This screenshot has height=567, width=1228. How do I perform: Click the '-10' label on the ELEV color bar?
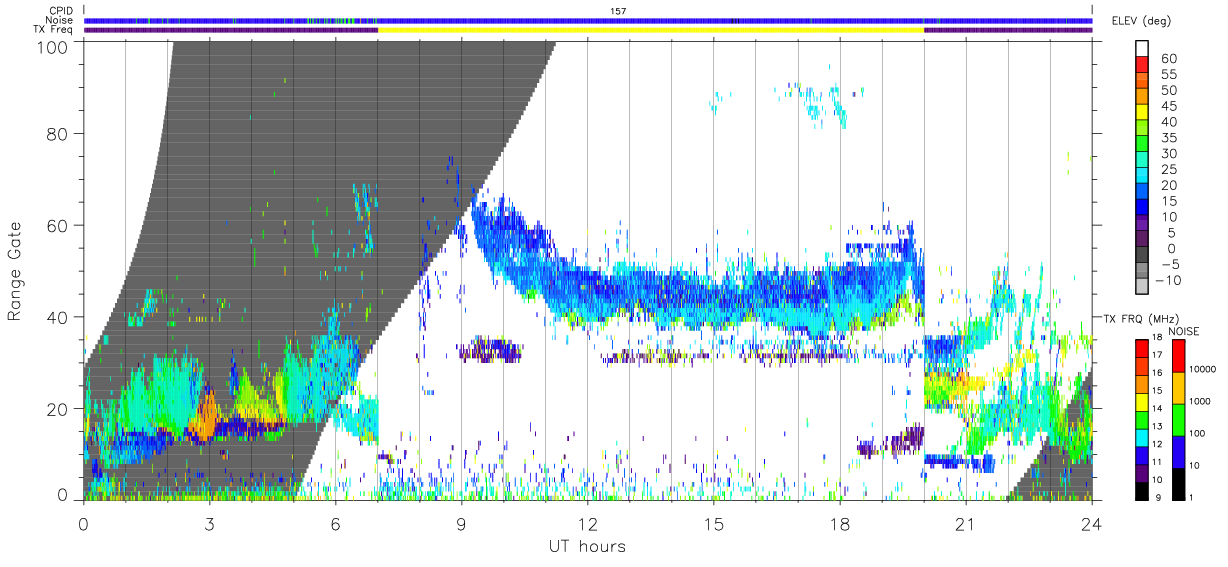(1166, 280)
